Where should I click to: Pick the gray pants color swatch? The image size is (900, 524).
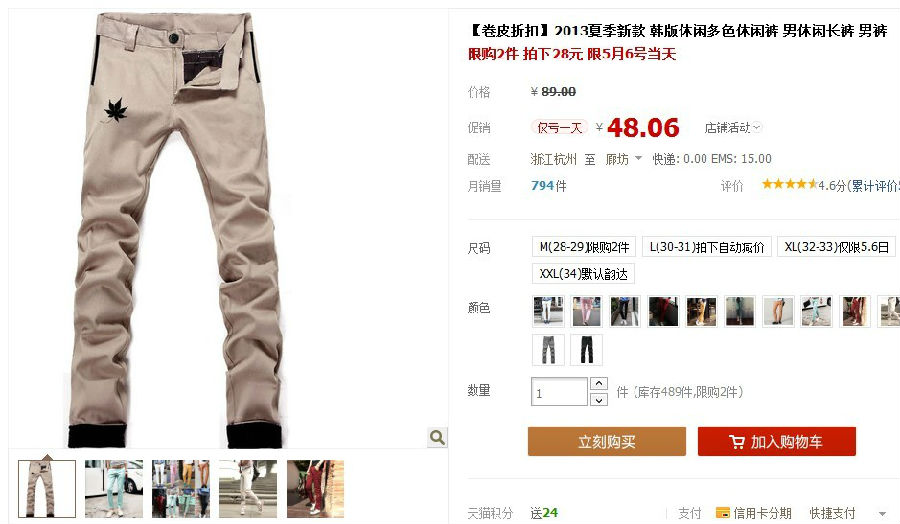click(x=548, y=350)
